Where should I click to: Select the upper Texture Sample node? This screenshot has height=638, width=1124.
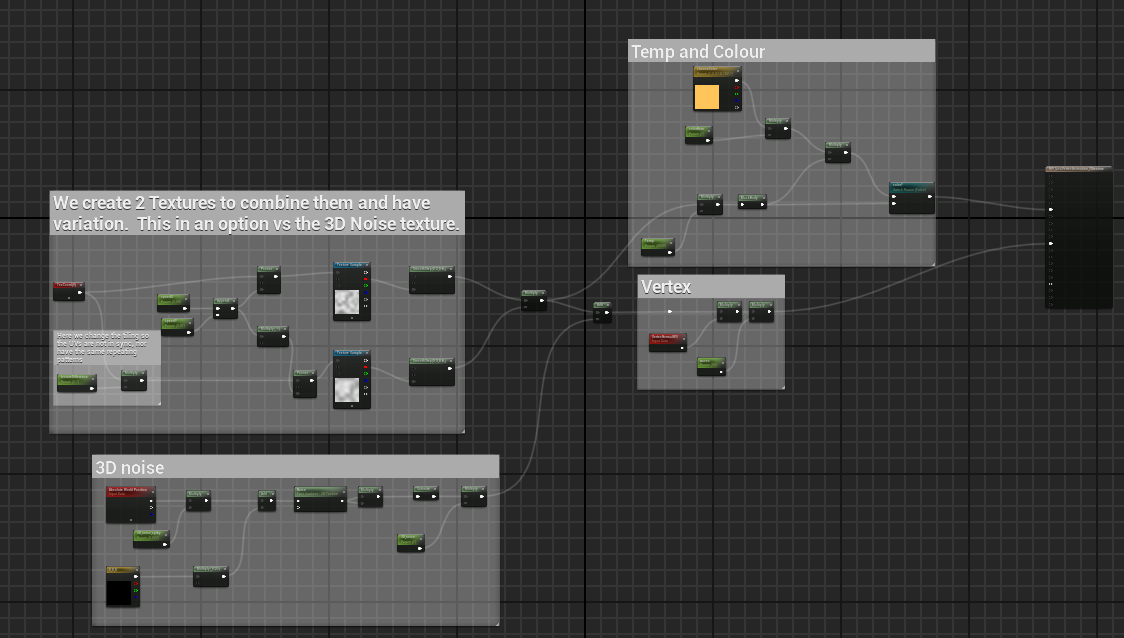coord(351,267)
